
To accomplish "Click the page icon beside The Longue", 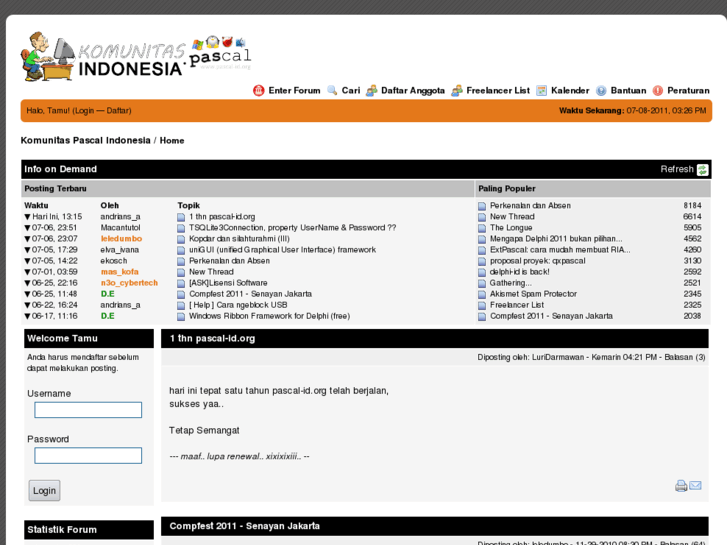I will tap(482, 228).
